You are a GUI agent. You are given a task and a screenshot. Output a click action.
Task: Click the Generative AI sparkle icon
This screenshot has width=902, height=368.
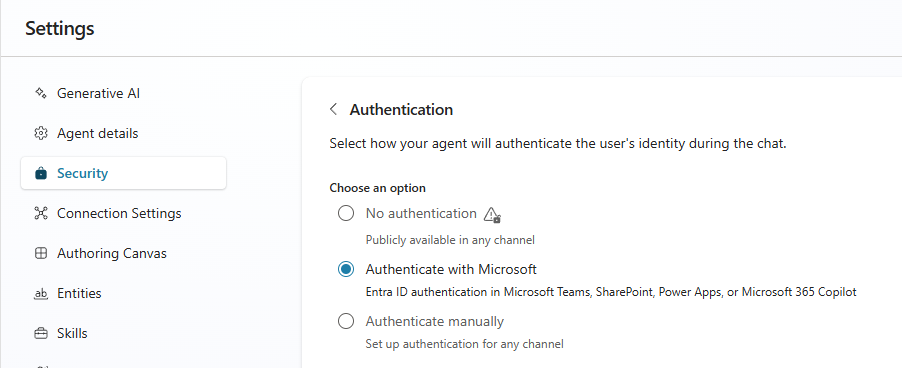coord(40,93)
